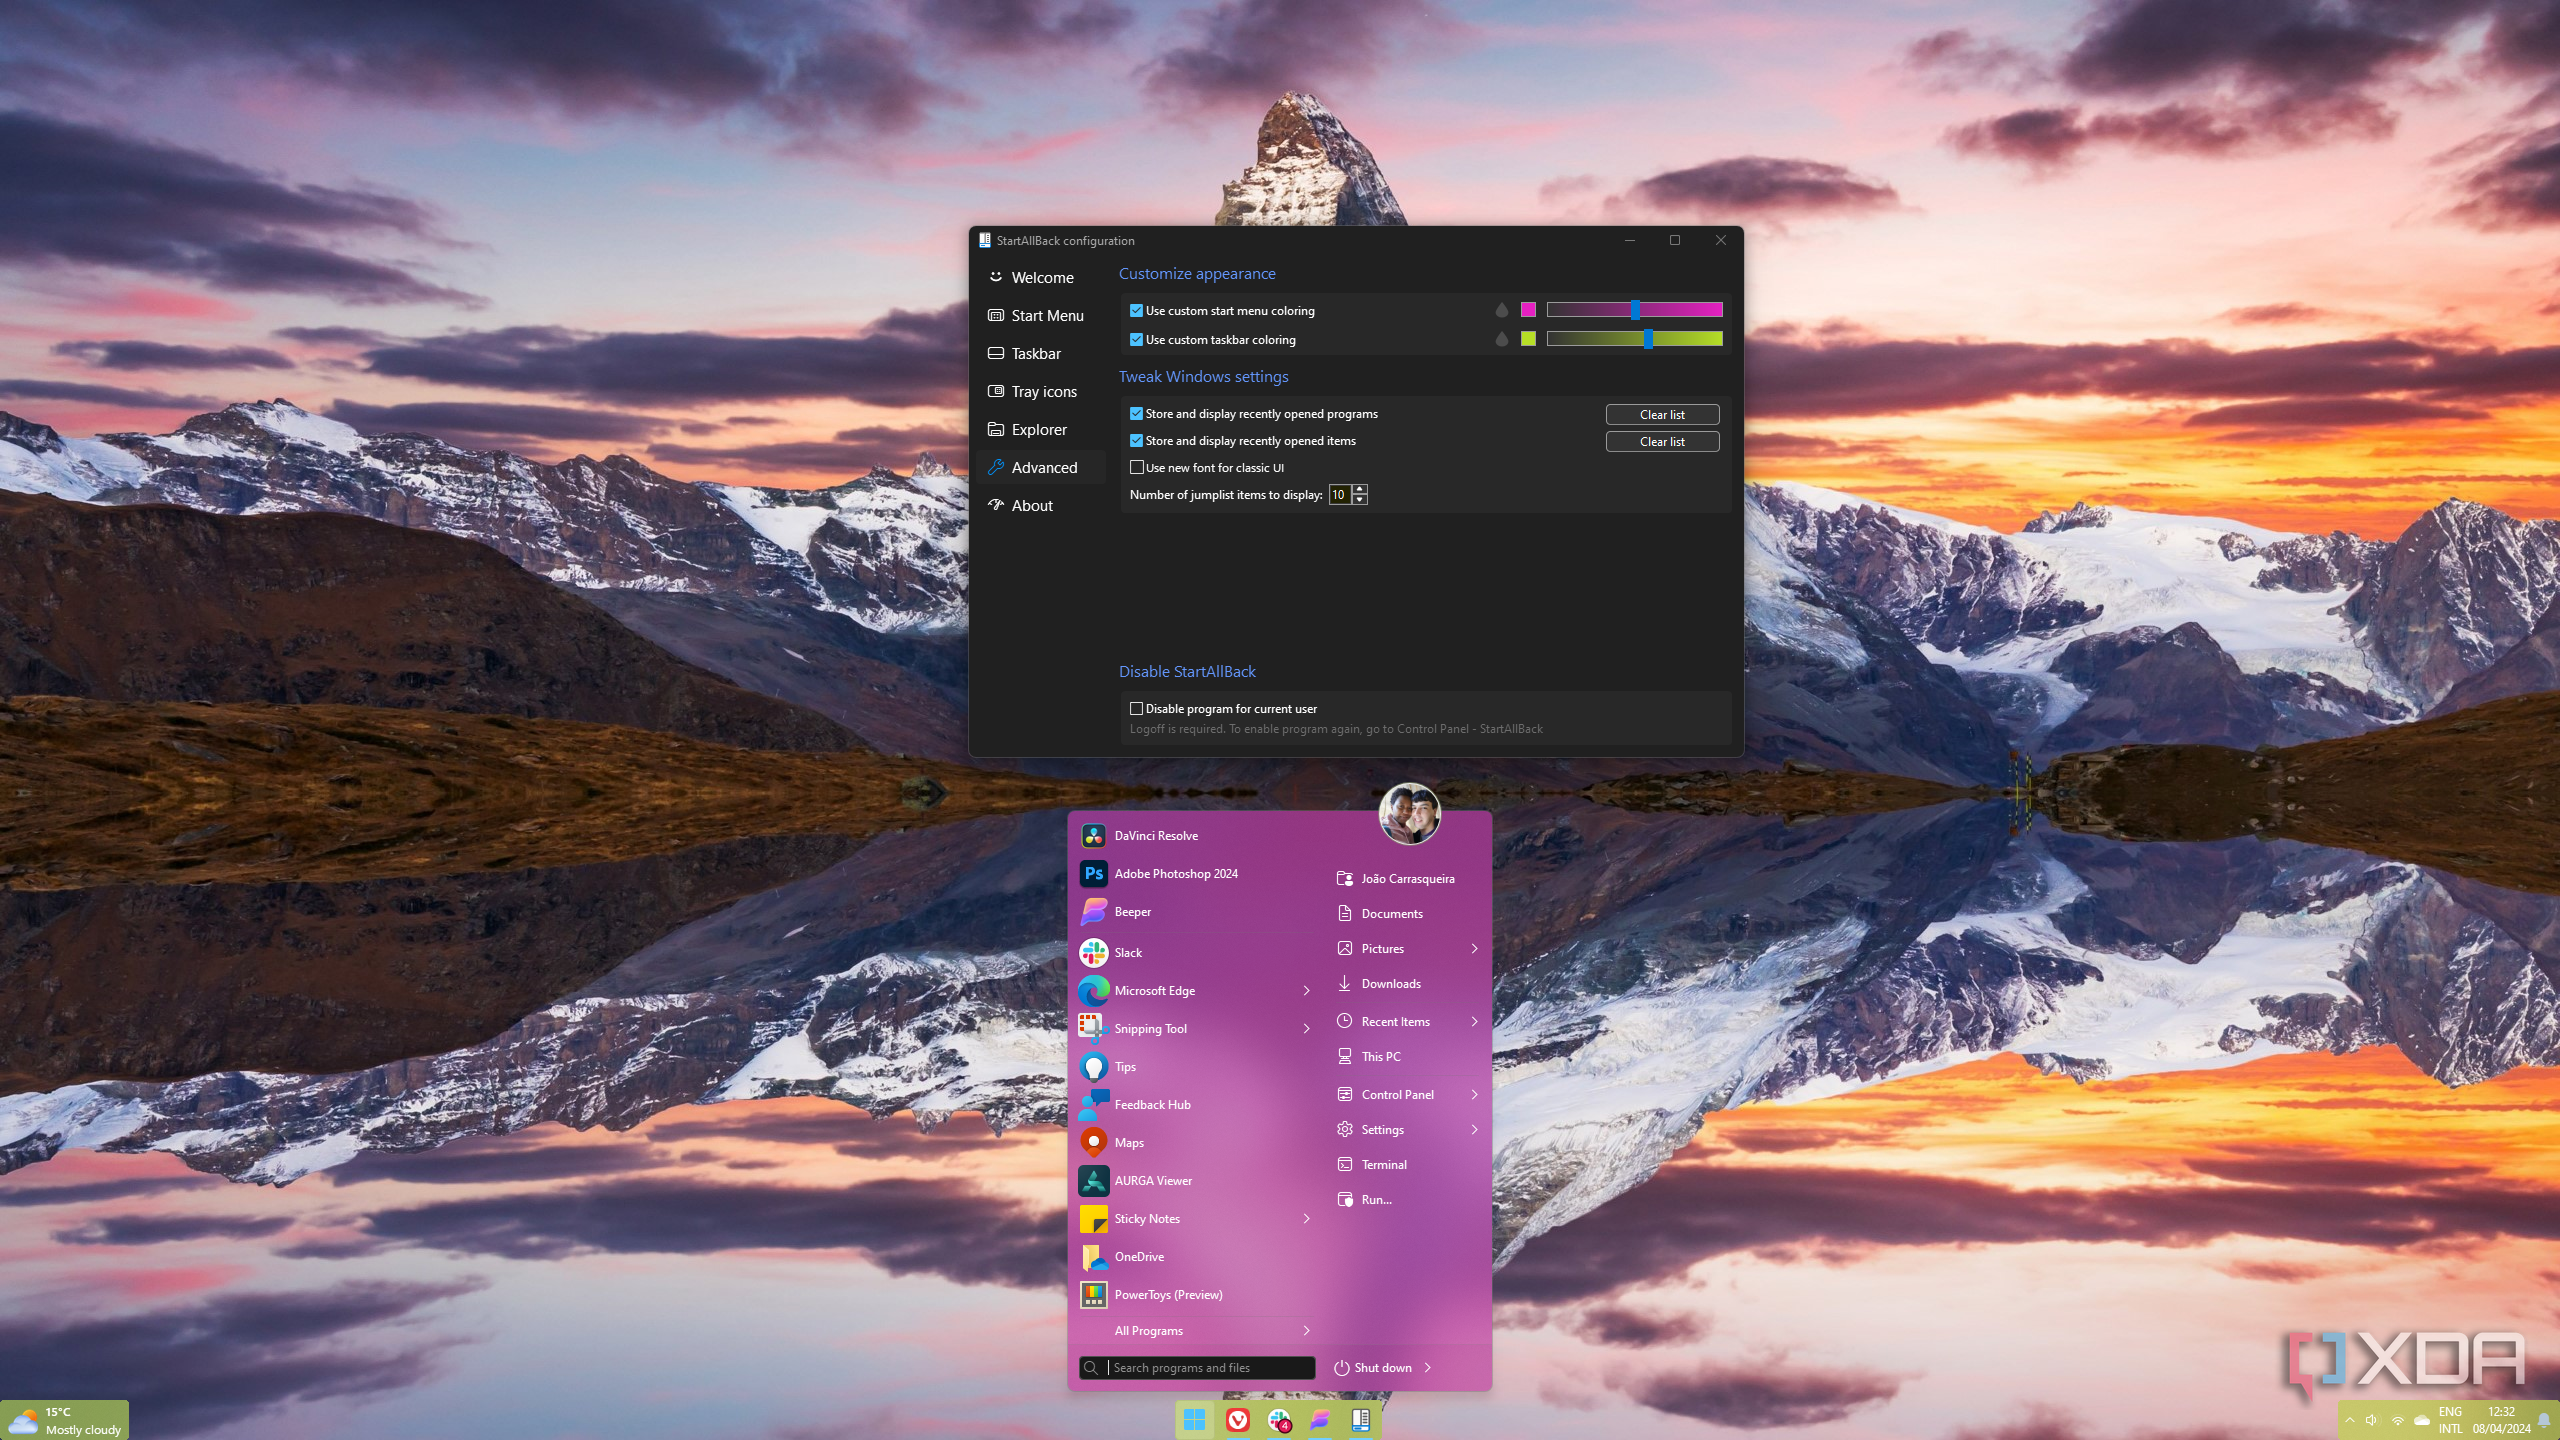Clear the recently opened programs list
The height and width of the screenshot is (1440, 2560).
tap(1661, 414)
